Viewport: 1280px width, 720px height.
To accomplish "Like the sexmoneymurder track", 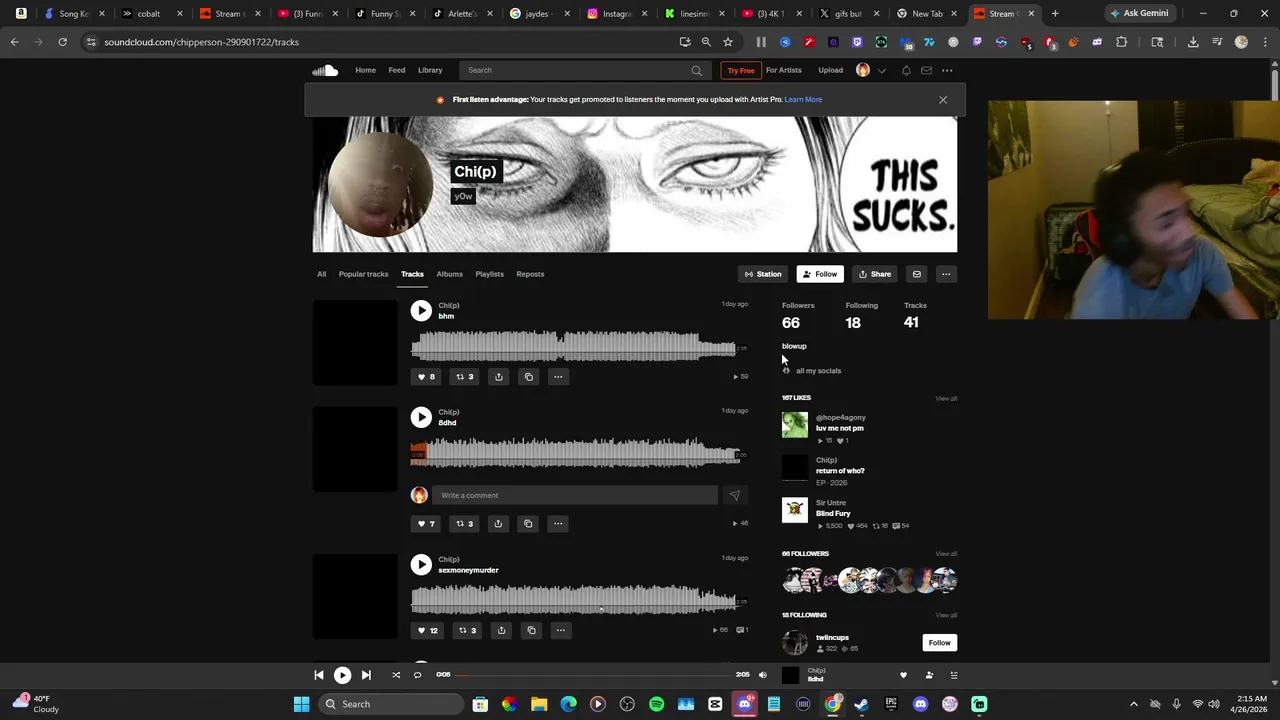I will [x=428, y=630].
